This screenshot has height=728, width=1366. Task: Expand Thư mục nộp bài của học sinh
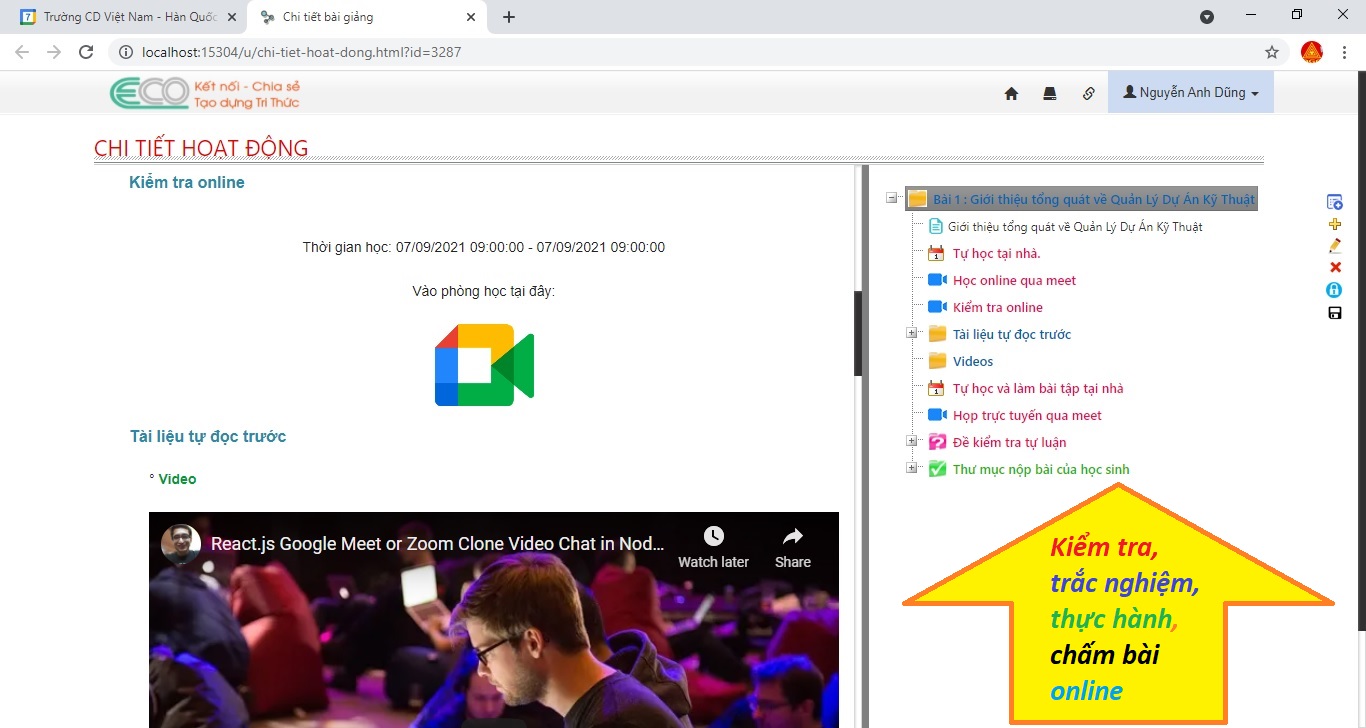point(911,469)
